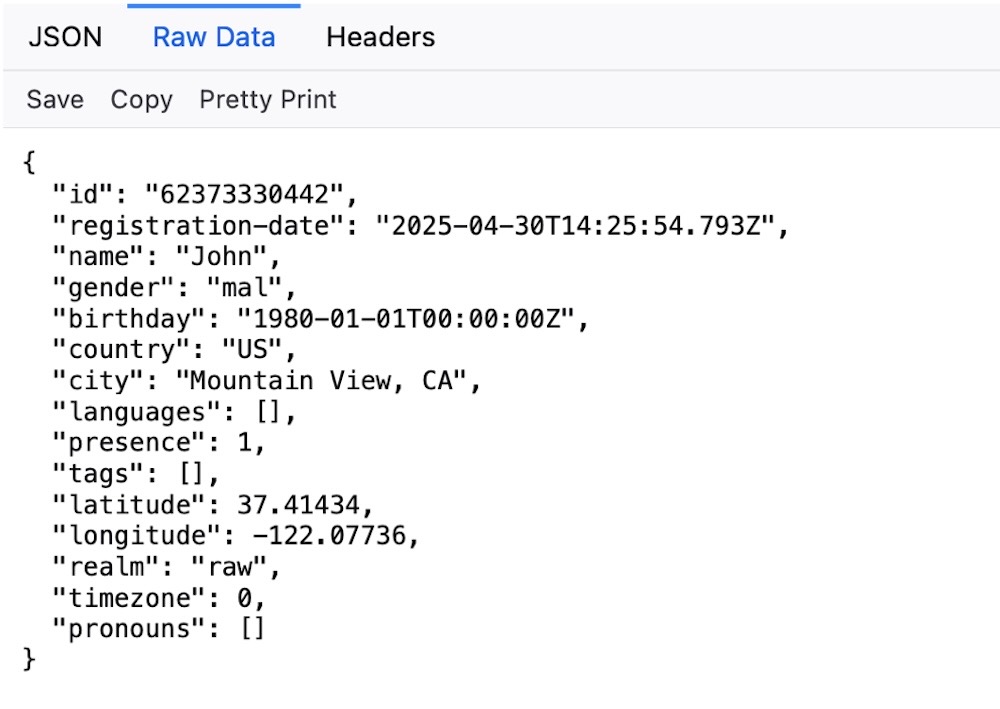Select the Raw Data tab
The height and width of the screenshot is (709, 1000).
(213, 36)
